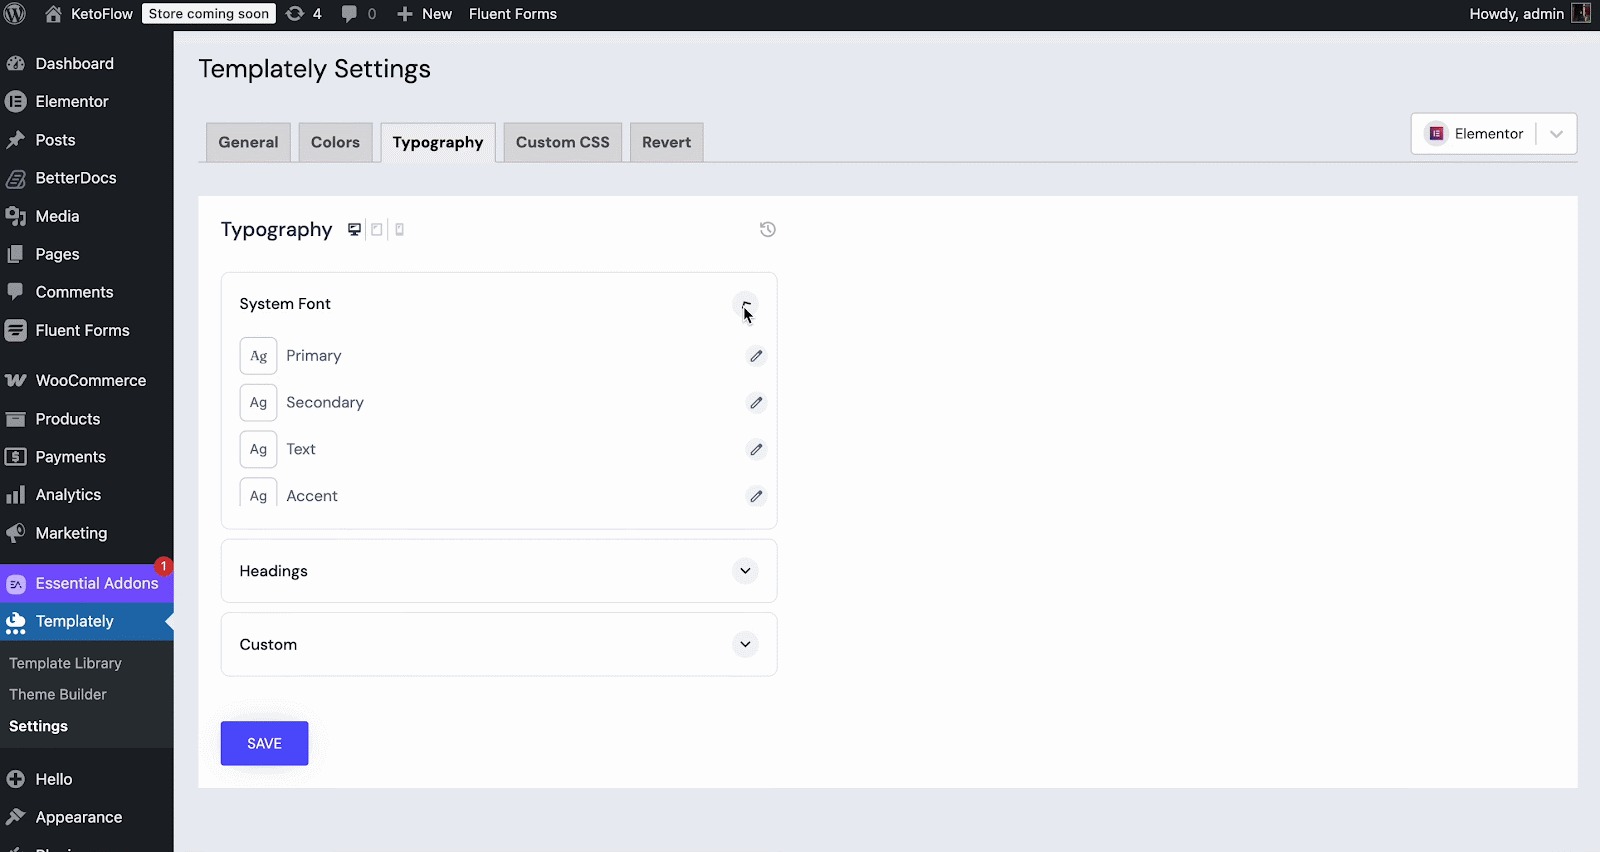The height and width of the screenshot is (852, 1600).
Task: Click Fluent Forms in the top admin bar
Action: 513,14
